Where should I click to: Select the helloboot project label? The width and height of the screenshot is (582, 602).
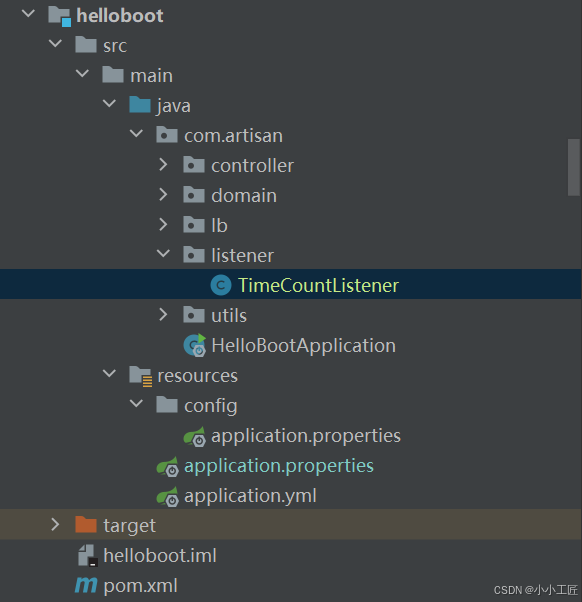coord(120,16)
